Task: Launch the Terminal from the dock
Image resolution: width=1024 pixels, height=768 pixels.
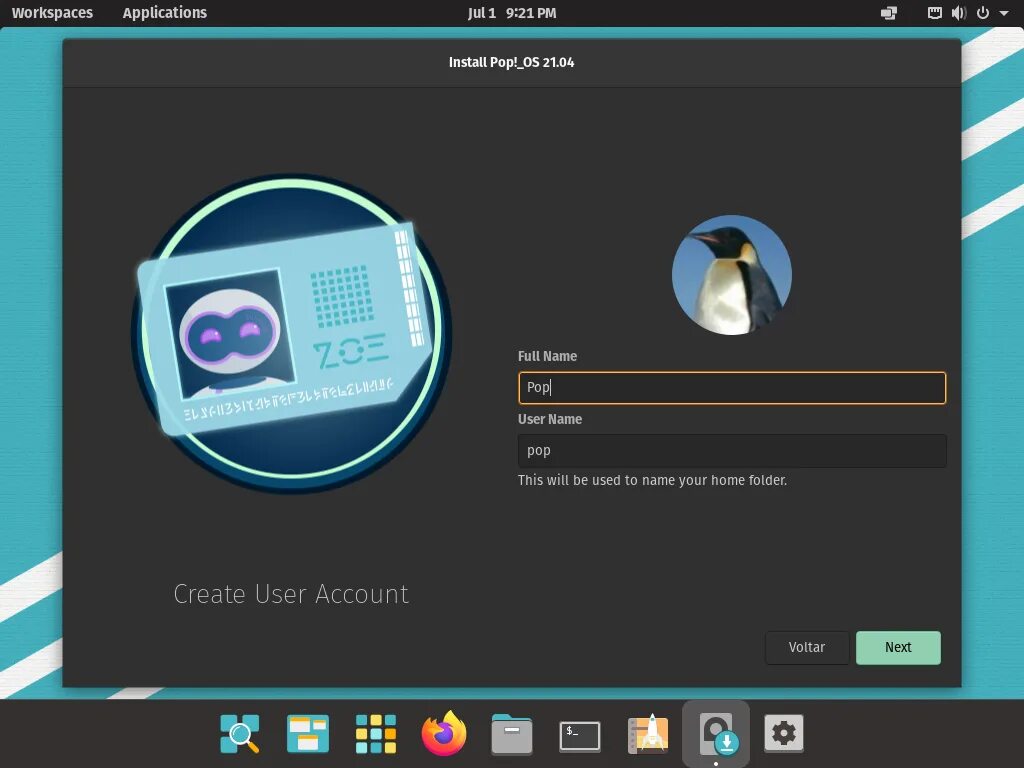Action: coord(580,733)
